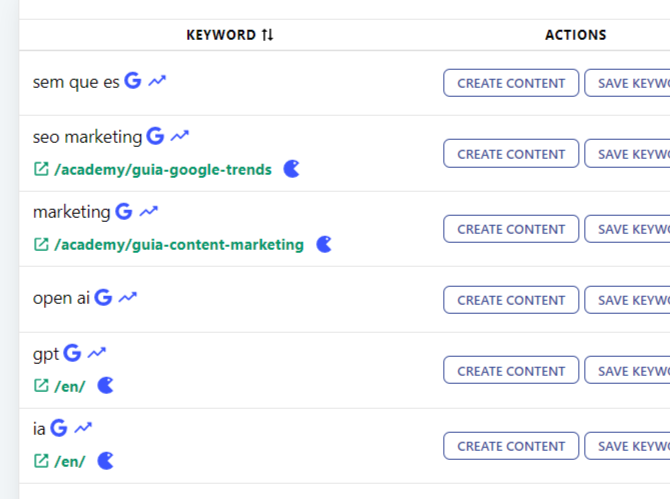Save keyword 'open ai'
This screenshot has height=499, width=670.
click(x=627, y=300)
